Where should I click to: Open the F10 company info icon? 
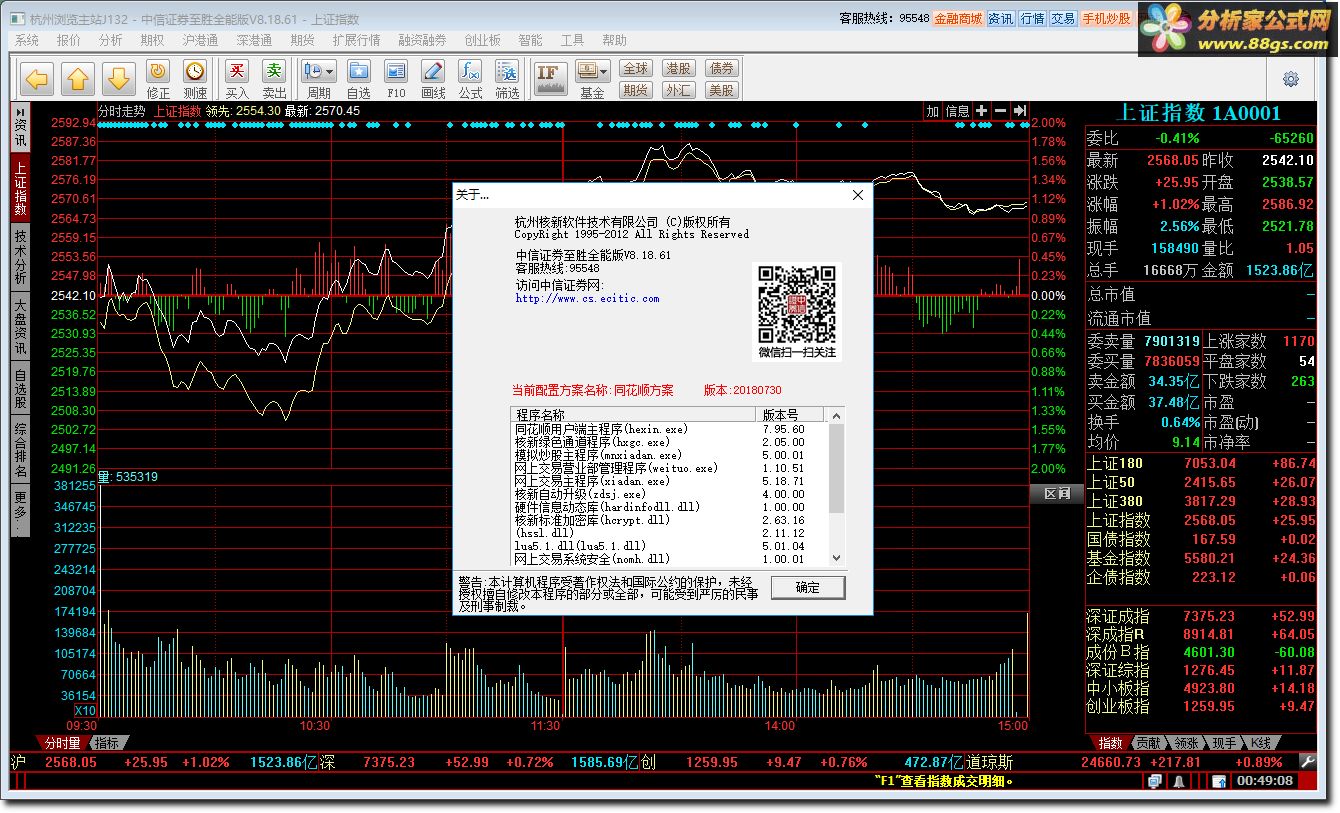point(396,79)
